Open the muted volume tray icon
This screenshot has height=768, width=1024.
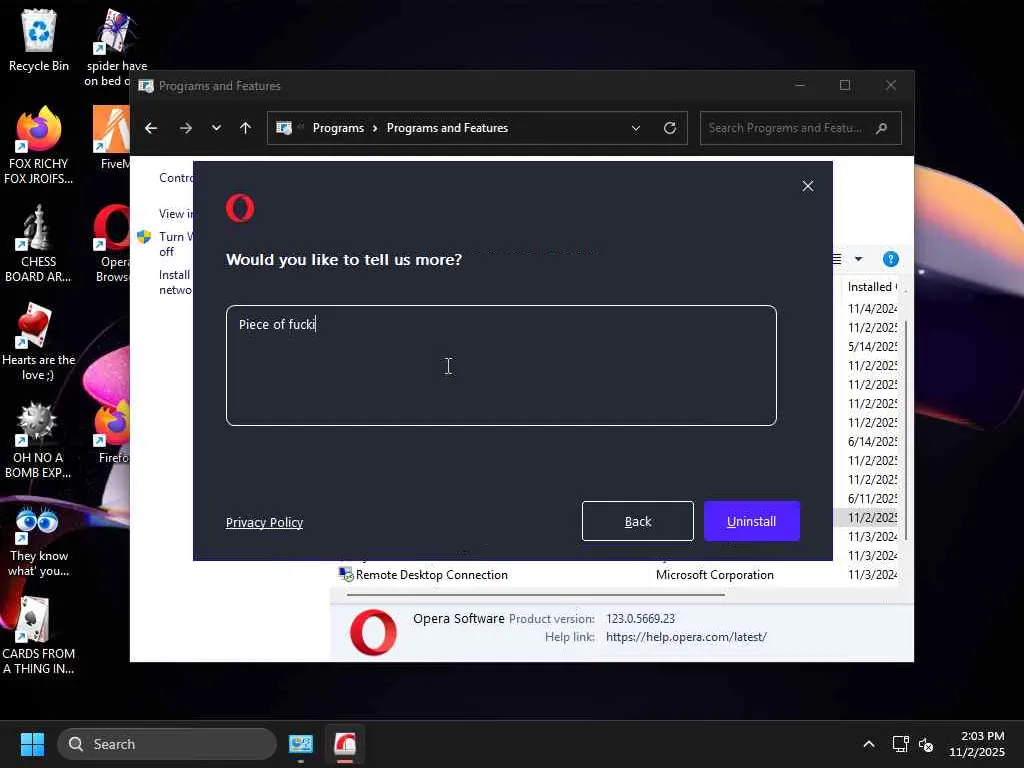(x=925, y=744)
